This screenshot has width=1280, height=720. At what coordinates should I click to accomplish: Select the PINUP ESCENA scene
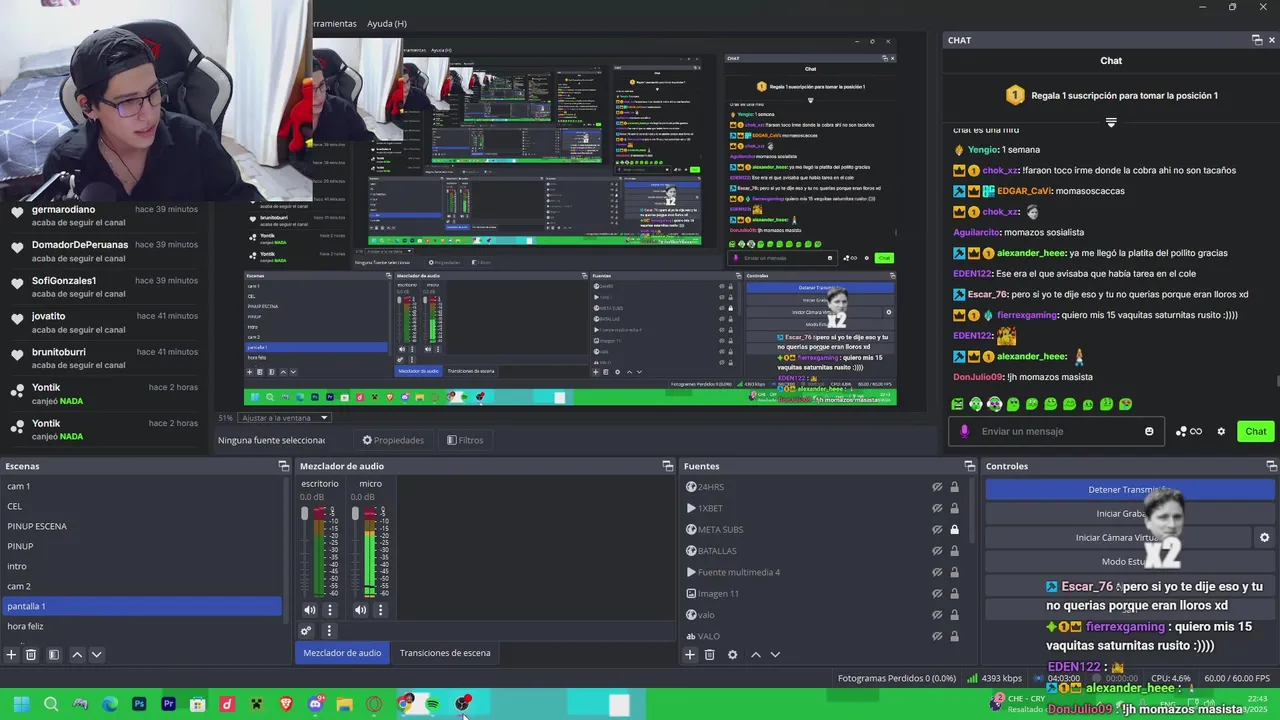[x=141, y=526]
